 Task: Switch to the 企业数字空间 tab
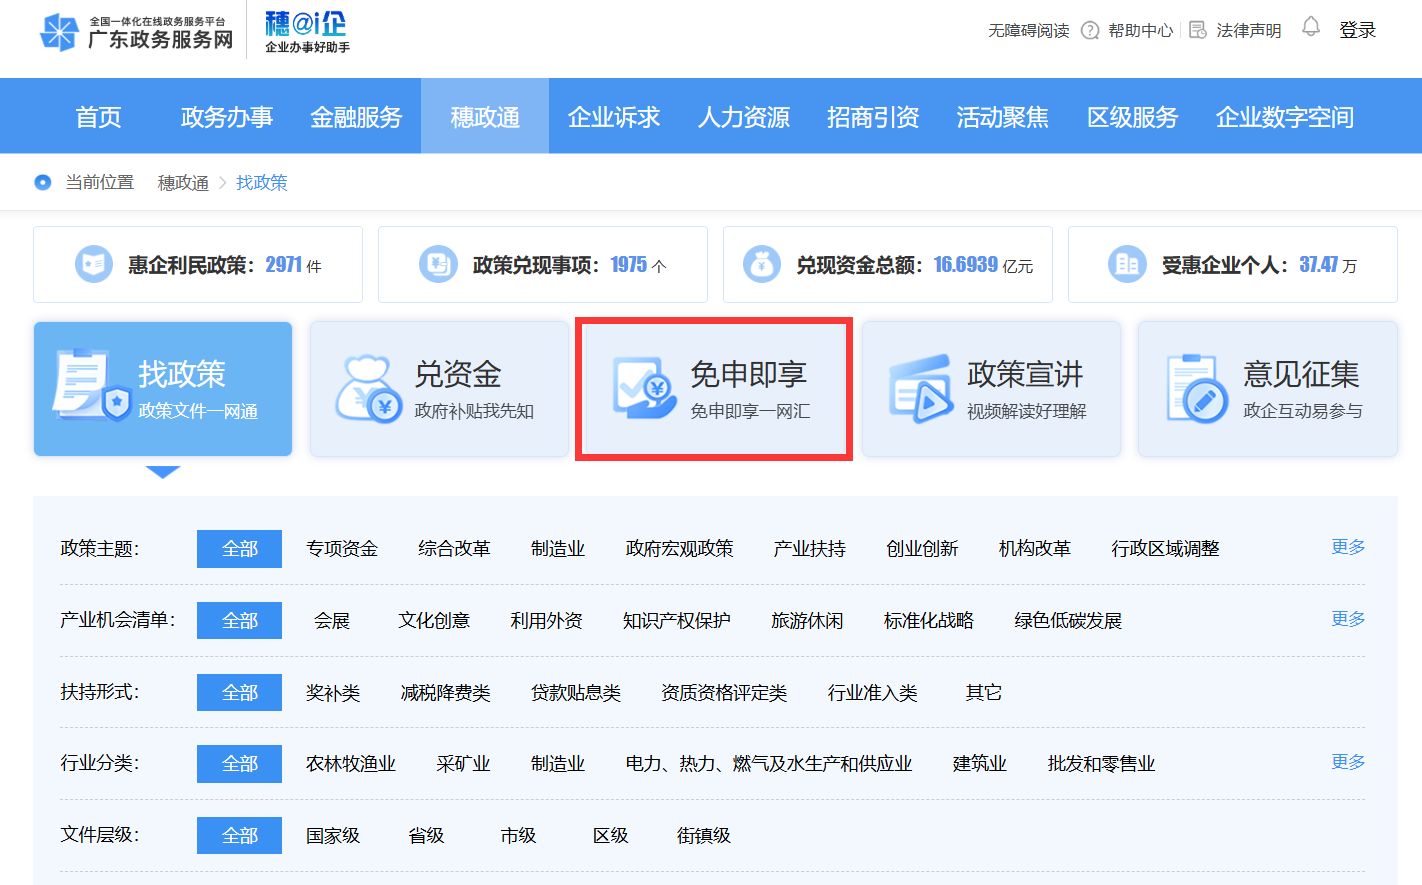point(1284,117)
